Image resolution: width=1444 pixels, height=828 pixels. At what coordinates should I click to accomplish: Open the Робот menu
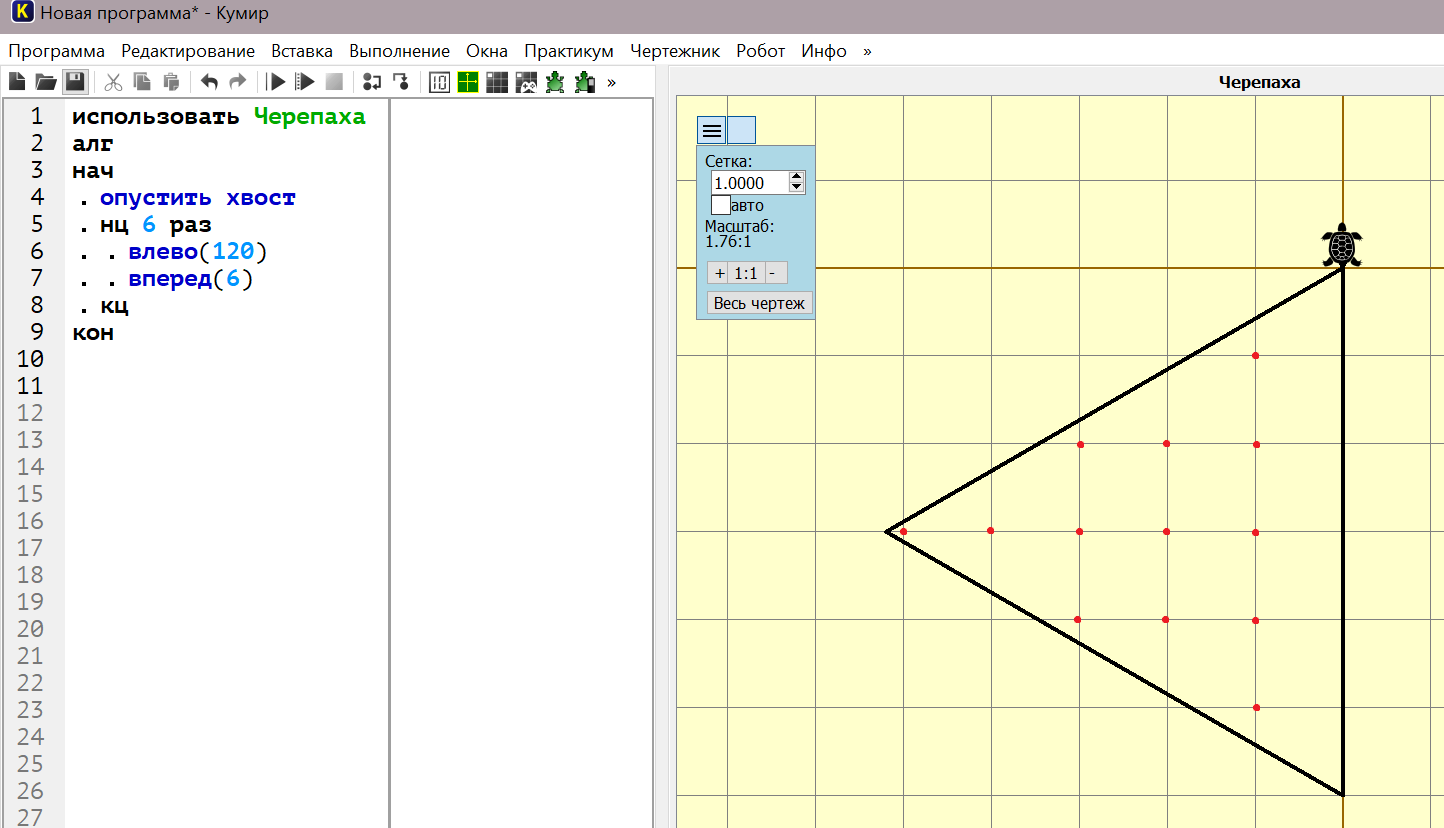coord(761,51)
